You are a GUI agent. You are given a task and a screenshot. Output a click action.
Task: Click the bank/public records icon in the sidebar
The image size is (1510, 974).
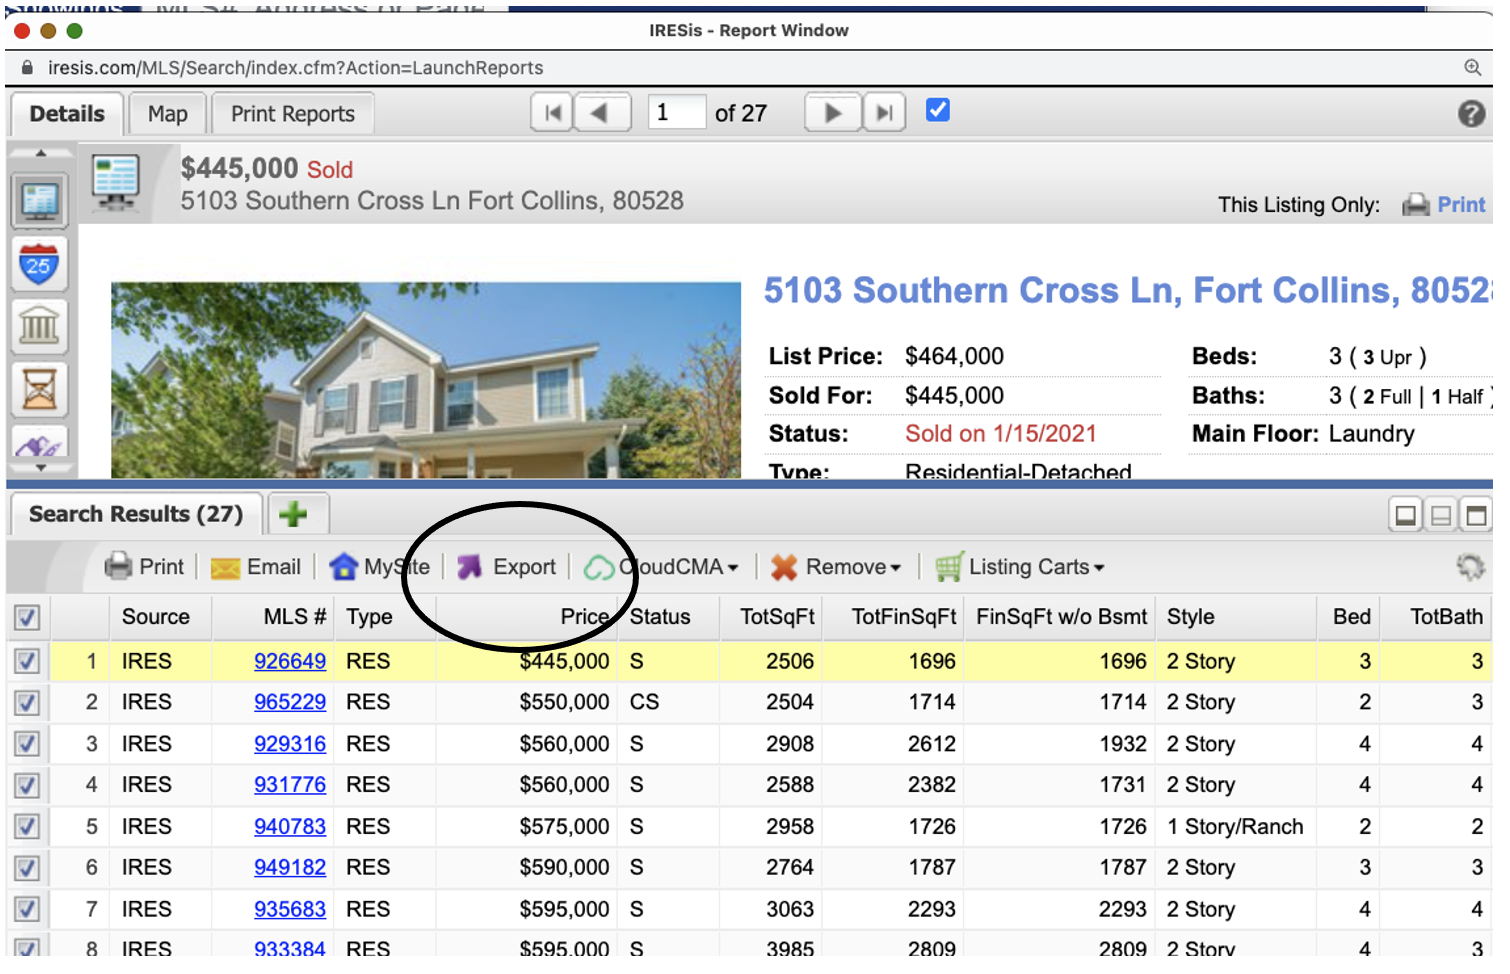click(x=39, y=326)
